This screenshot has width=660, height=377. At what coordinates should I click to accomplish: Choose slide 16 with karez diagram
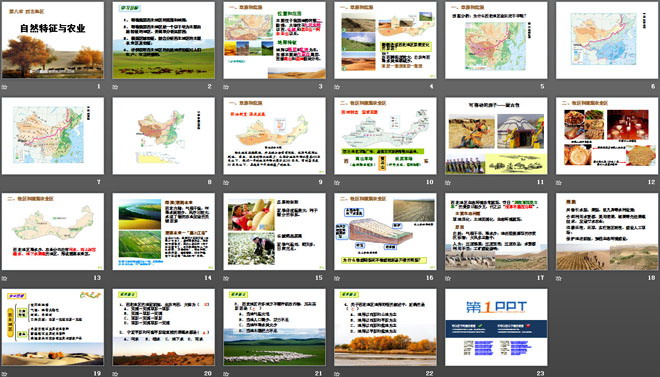point(385,231)
